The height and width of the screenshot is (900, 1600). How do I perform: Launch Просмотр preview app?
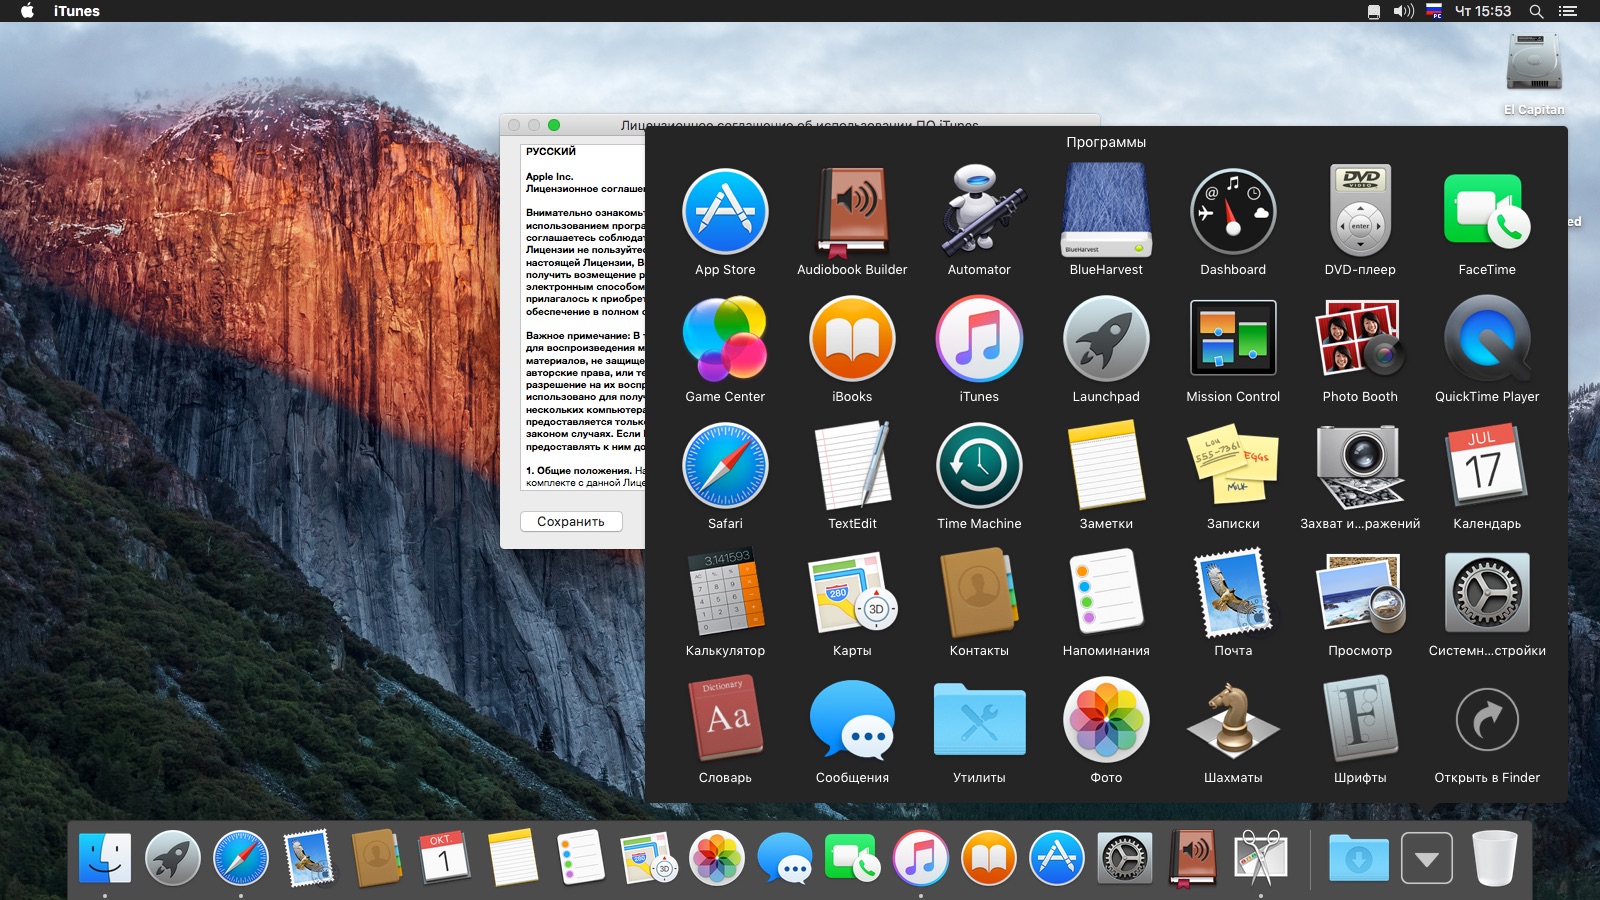coord(1360,593)
